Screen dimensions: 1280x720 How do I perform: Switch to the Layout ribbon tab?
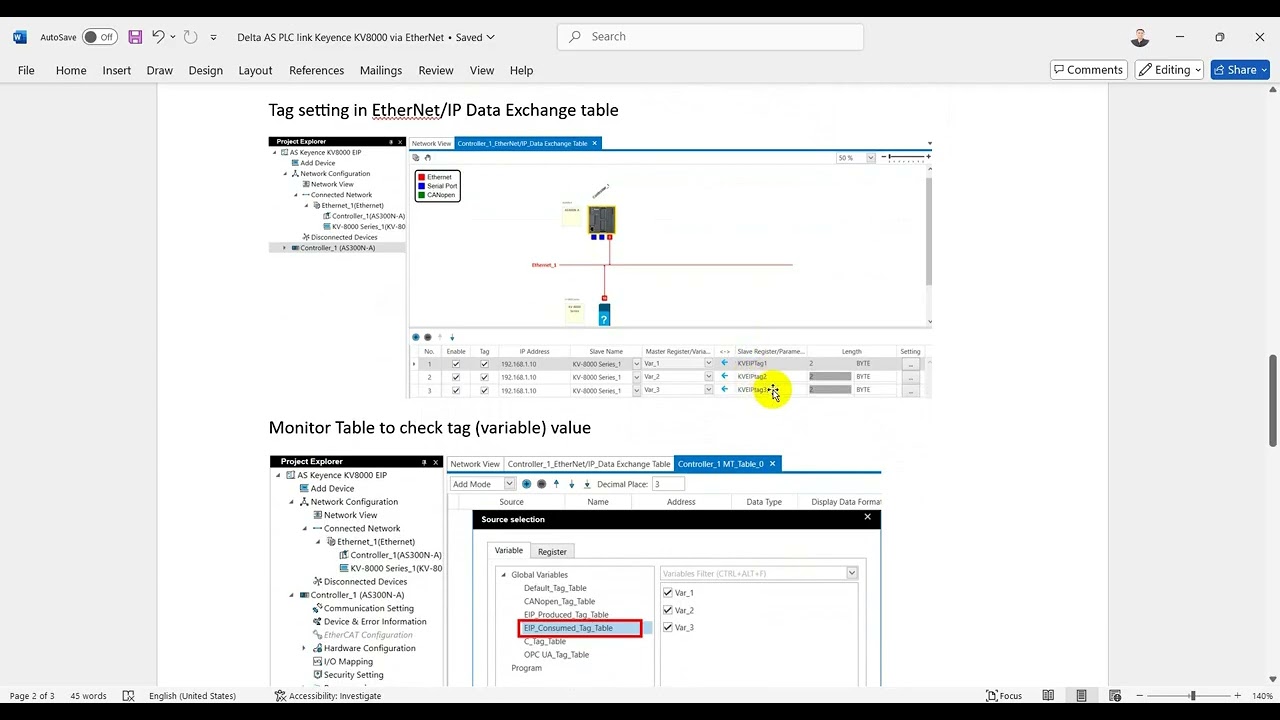[255, 70]
